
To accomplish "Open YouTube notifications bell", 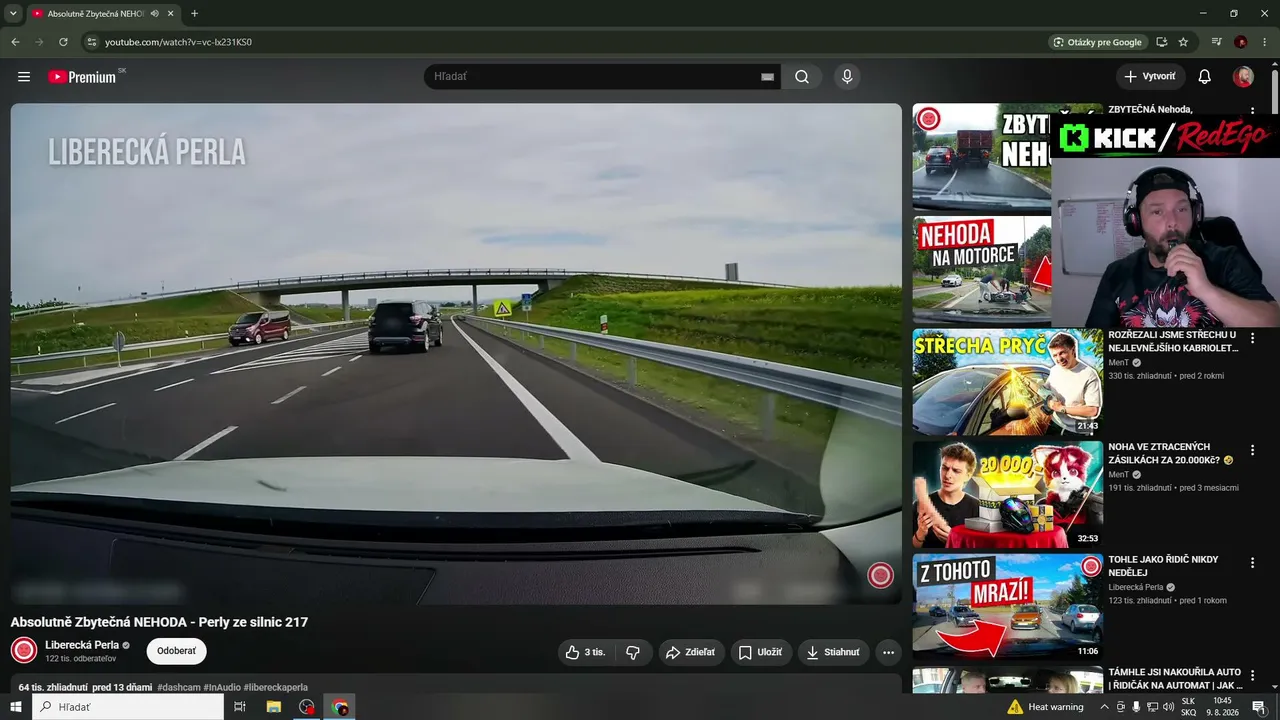I will [x=1205, y=77].
